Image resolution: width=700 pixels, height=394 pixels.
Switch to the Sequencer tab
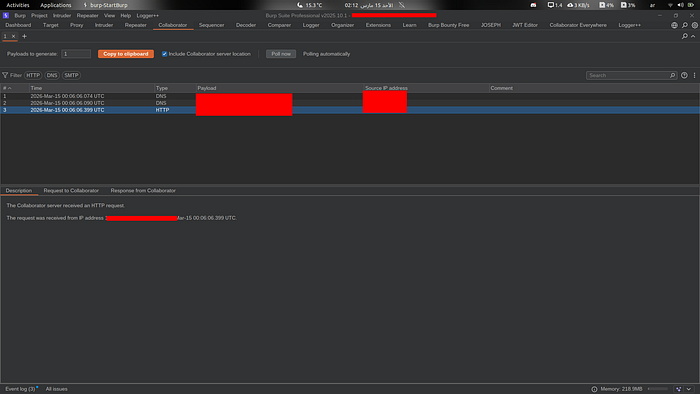point(212,25)
